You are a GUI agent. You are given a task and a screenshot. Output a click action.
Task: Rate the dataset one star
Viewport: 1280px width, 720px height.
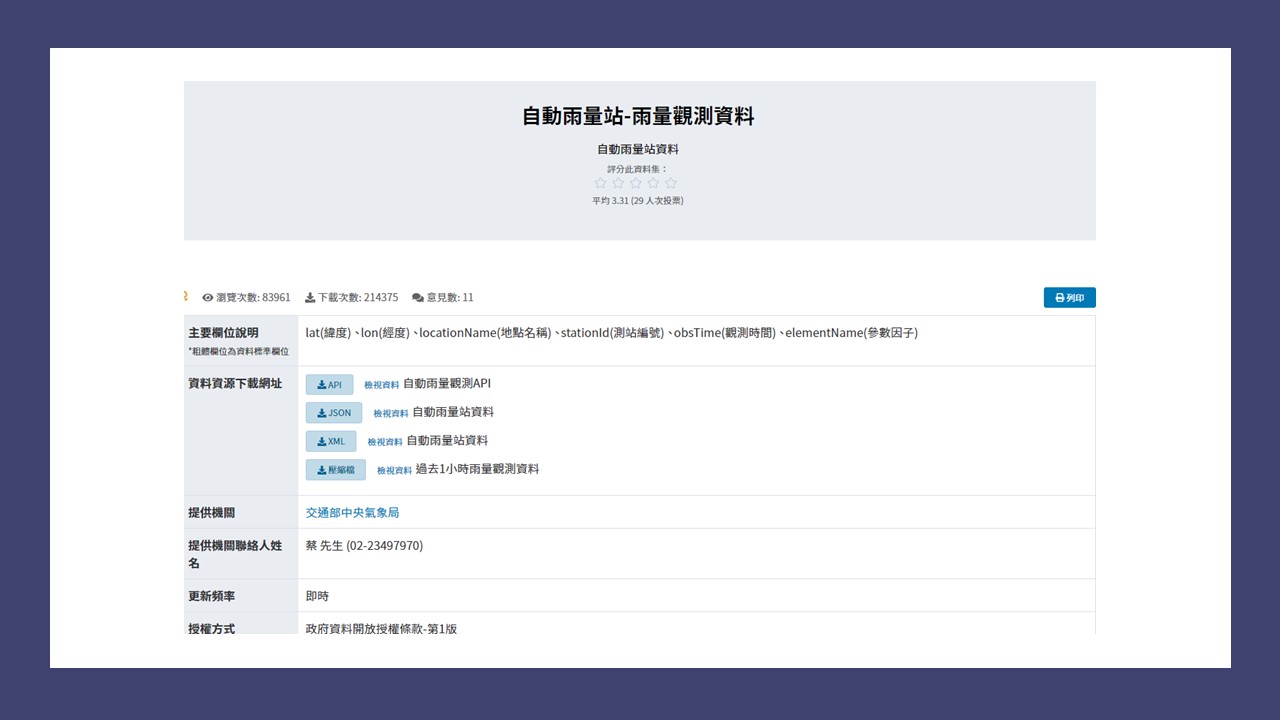[601, 183]
